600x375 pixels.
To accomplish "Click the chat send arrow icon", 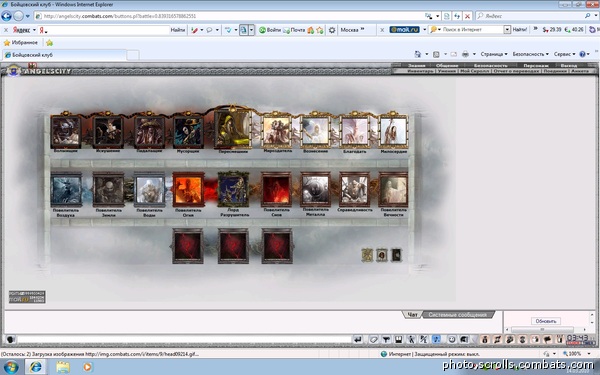I will coord(358,339).
